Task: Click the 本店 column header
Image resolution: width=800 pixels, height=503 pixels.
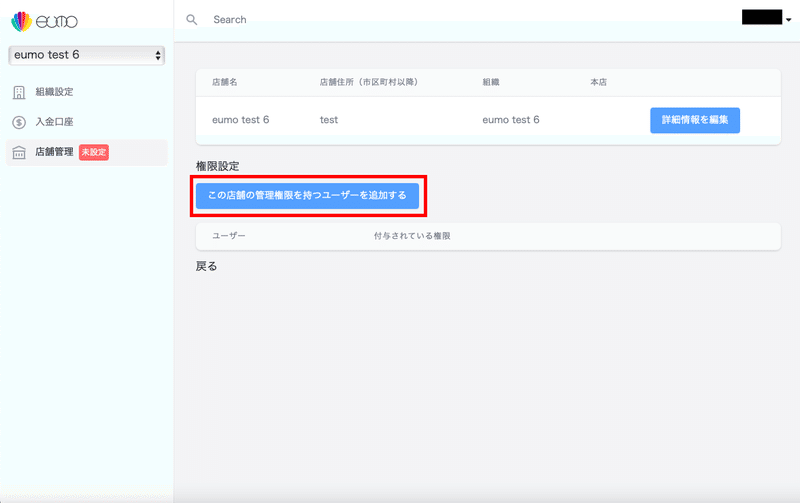Action: (598, 82)
